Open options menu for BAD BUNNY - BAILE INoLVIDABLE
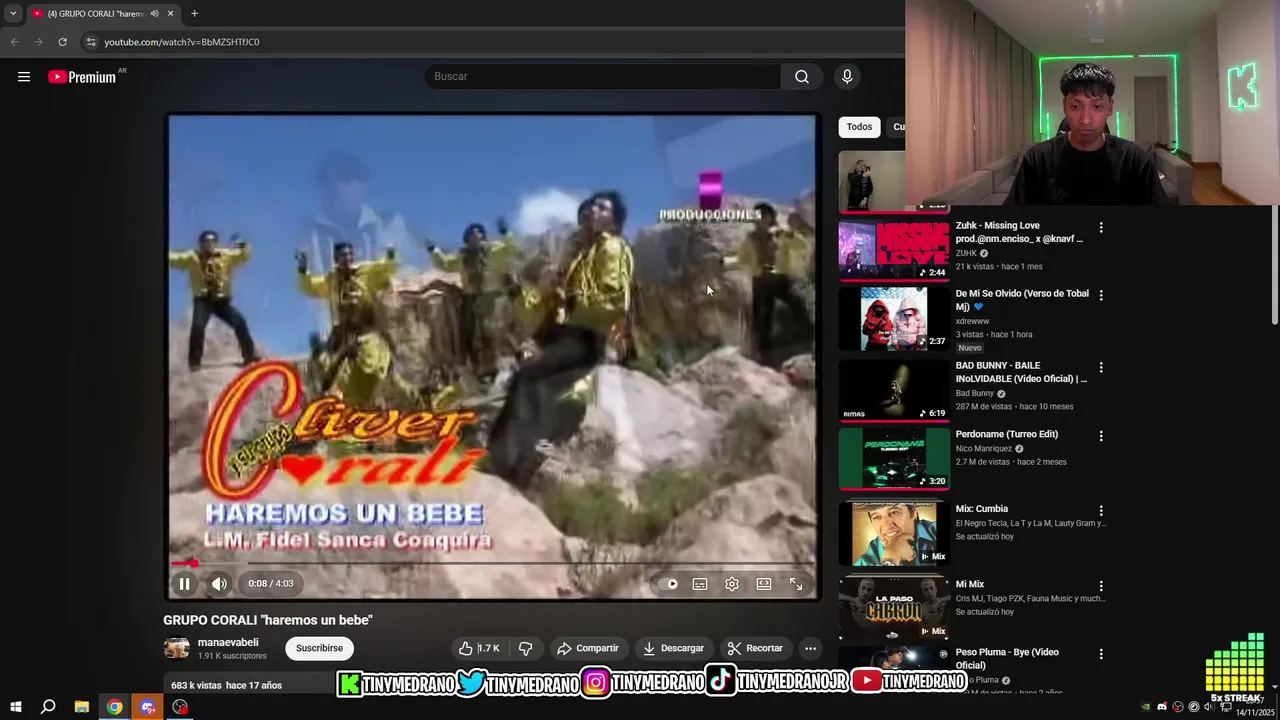The image size is (1280, 720). 1101,368
